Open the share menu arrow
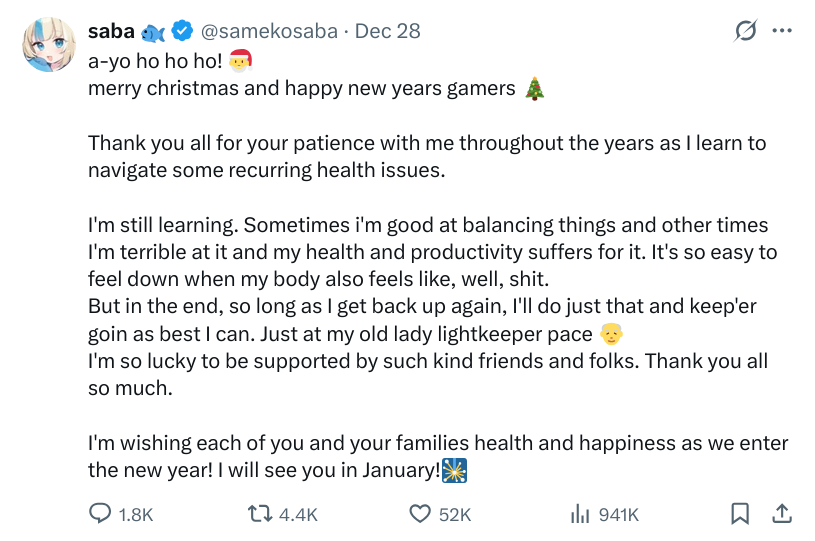 [x=782, y=513]
